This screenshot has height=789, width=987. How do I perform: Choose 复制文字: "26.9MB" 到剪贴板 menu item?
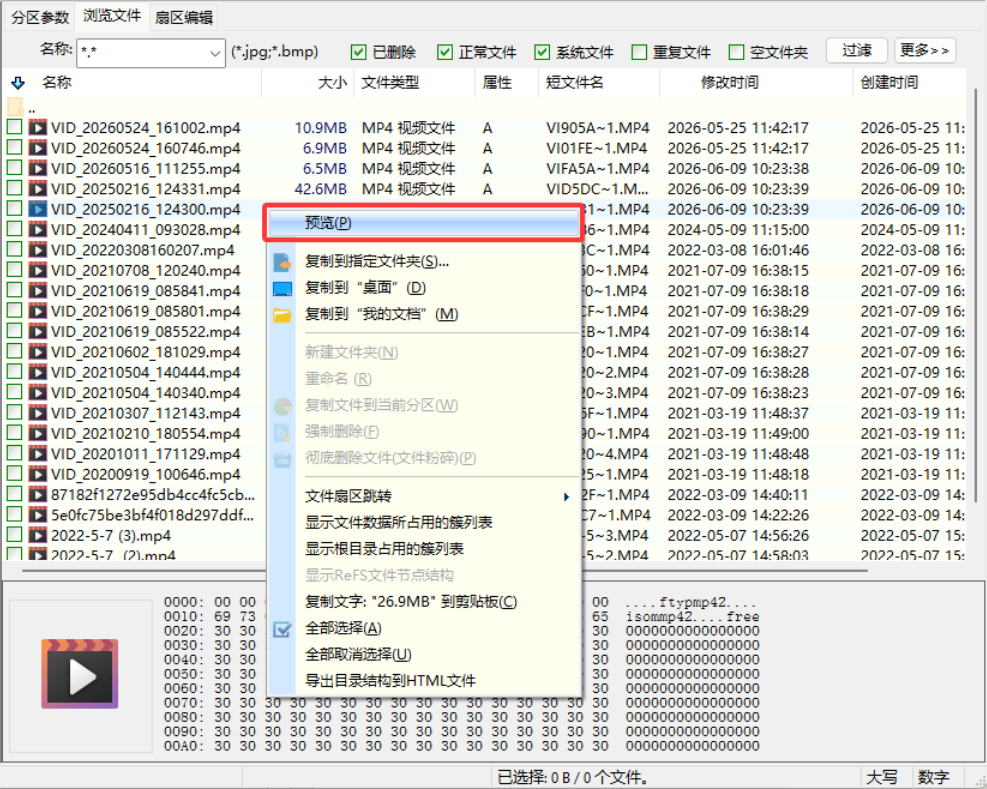[x=422, y=602]
